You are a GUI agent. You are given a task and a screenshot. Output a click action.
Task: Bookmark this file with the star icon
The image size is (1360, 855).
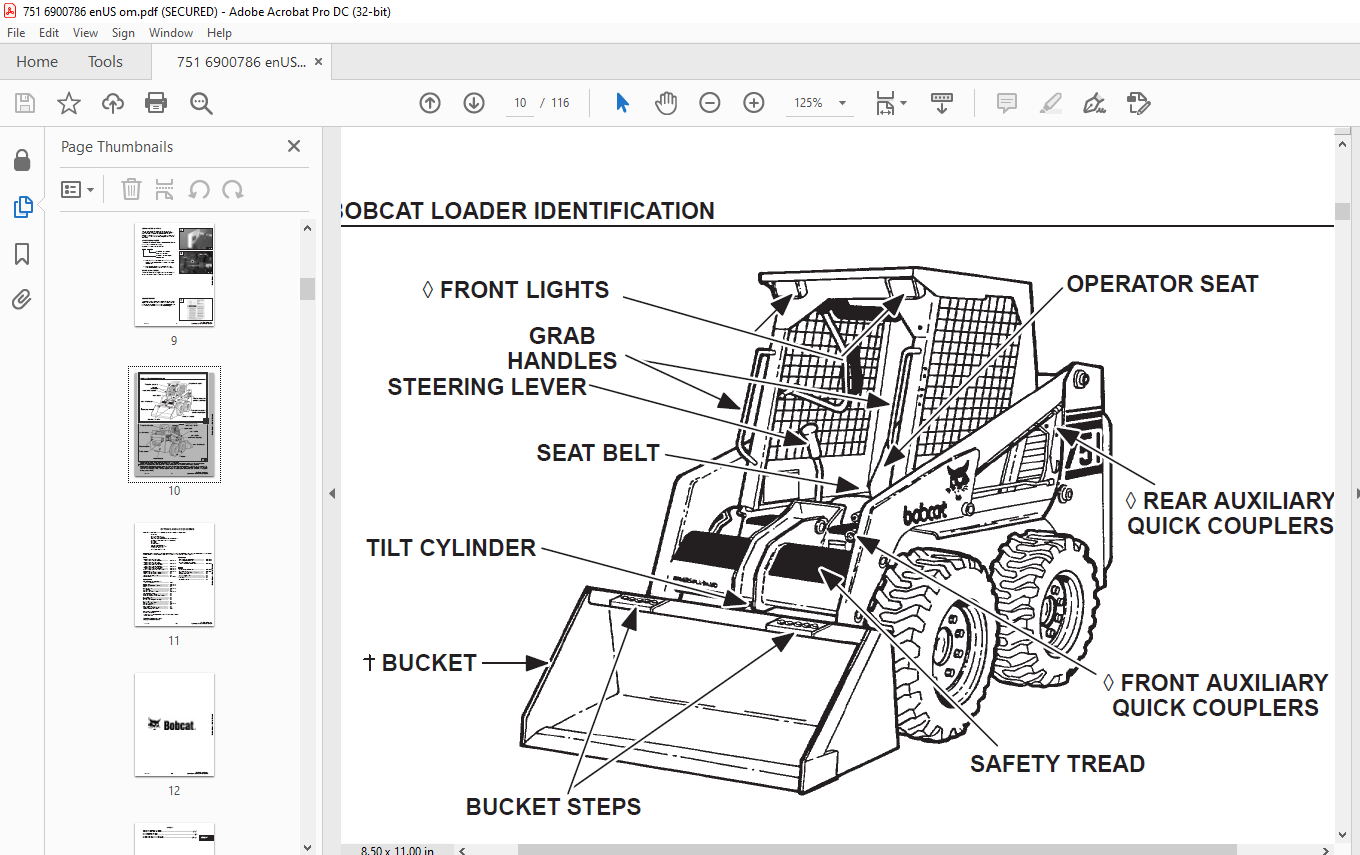click(x=68, y=103)
